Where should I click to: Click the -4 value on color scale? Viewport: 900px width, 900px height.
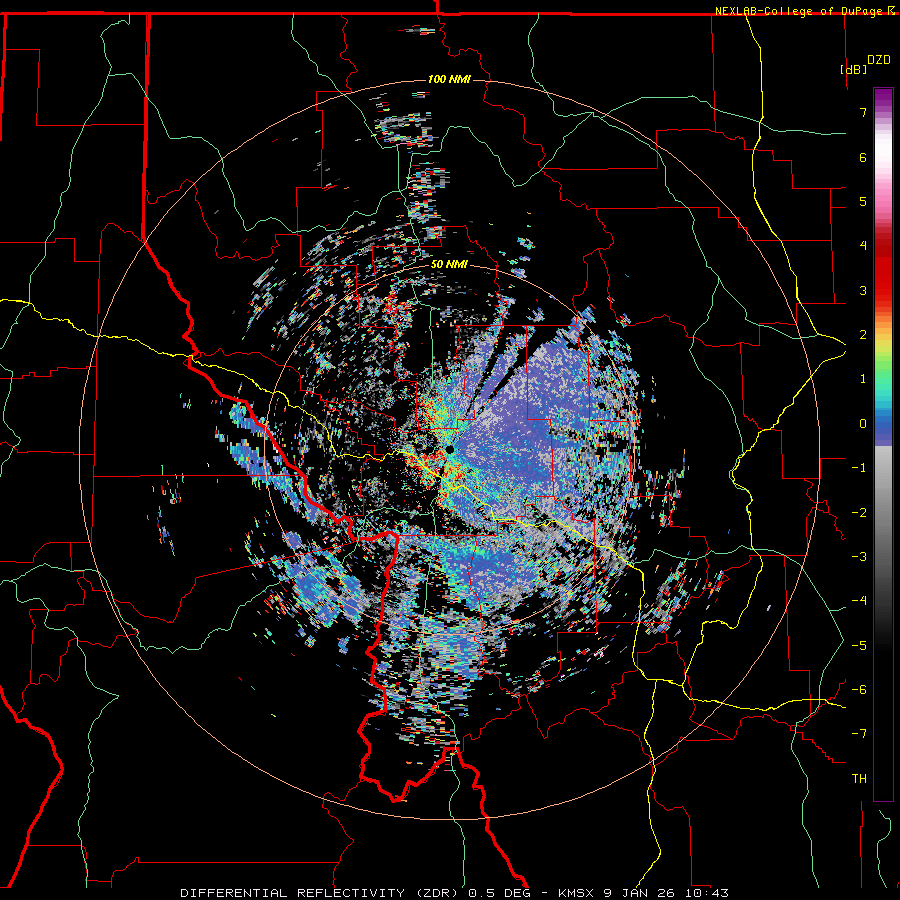point(859,601)
